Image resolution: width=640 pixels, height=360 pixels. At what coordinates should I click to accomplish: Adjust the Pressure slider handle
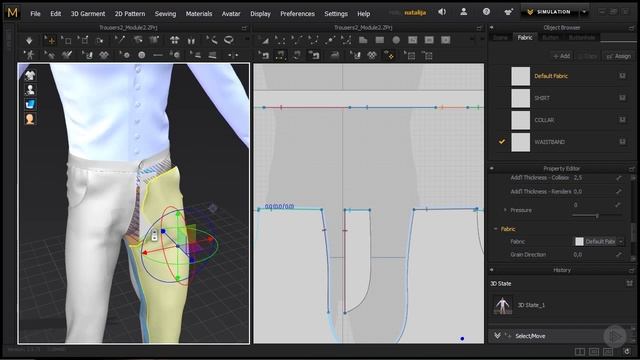click(x=597, y=215)
